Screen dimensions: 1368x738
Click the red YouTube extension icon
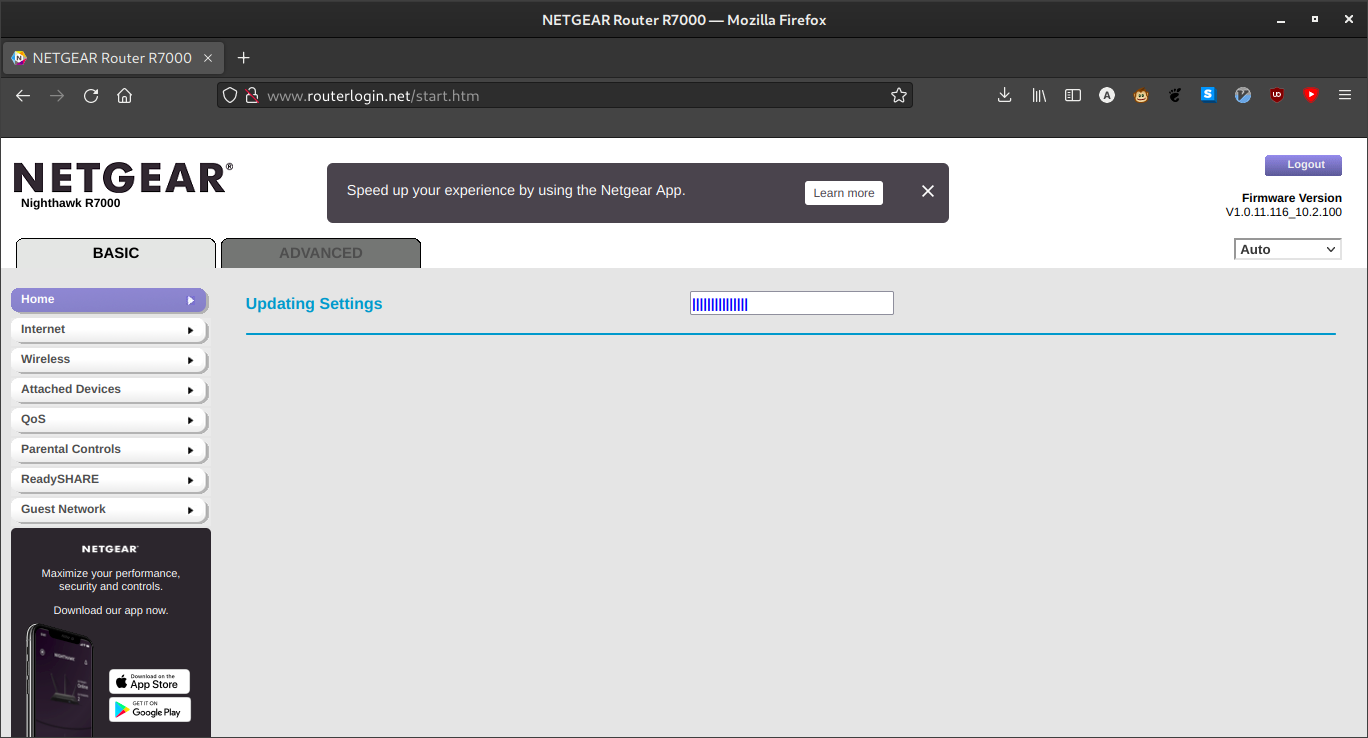[x=1311, y=95]
